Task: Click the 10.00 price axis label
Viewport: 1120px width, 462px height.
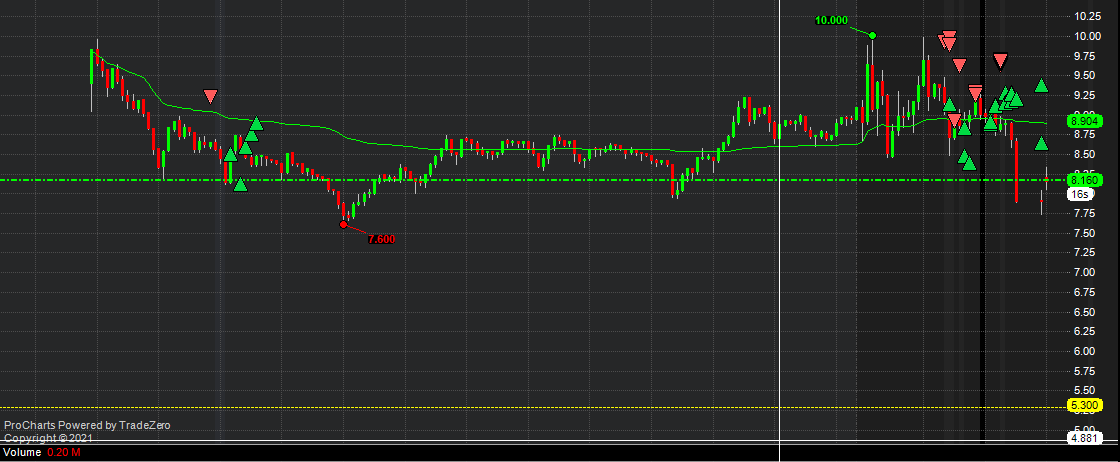Action: (1086, 36)
